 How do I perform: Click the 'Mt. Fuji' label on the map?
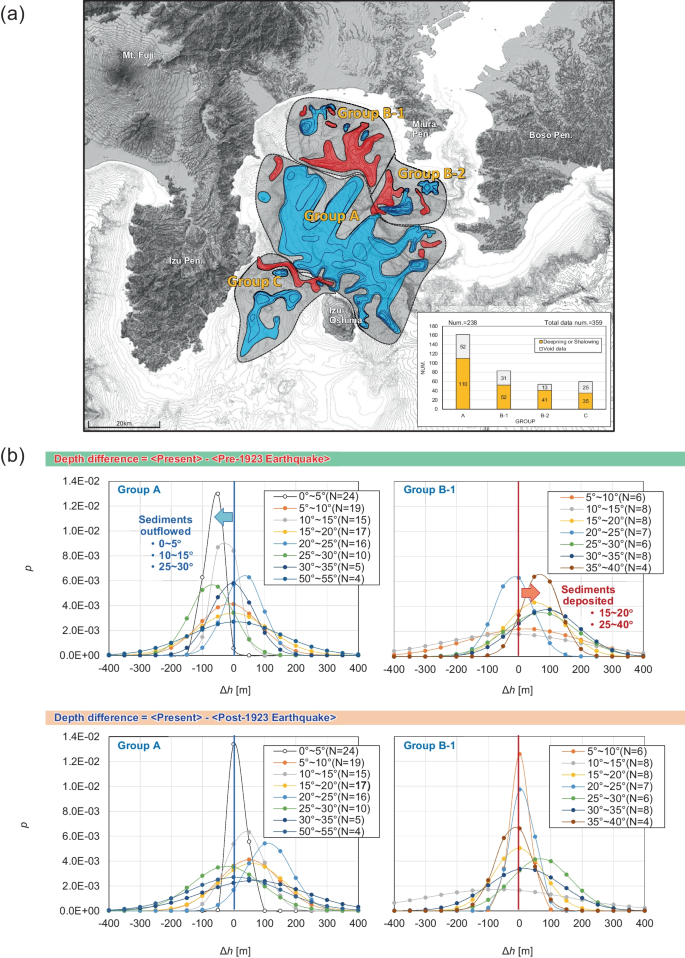point(137,55)
